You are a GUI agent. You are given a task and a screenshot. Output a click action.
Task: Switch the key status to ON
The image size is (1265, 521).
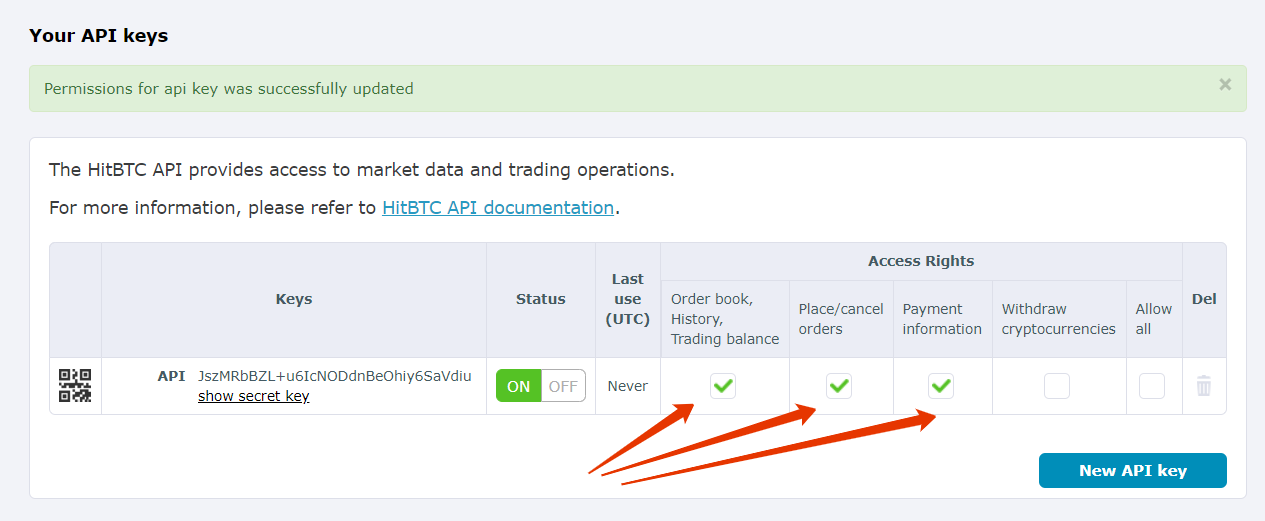coord(519,386)
